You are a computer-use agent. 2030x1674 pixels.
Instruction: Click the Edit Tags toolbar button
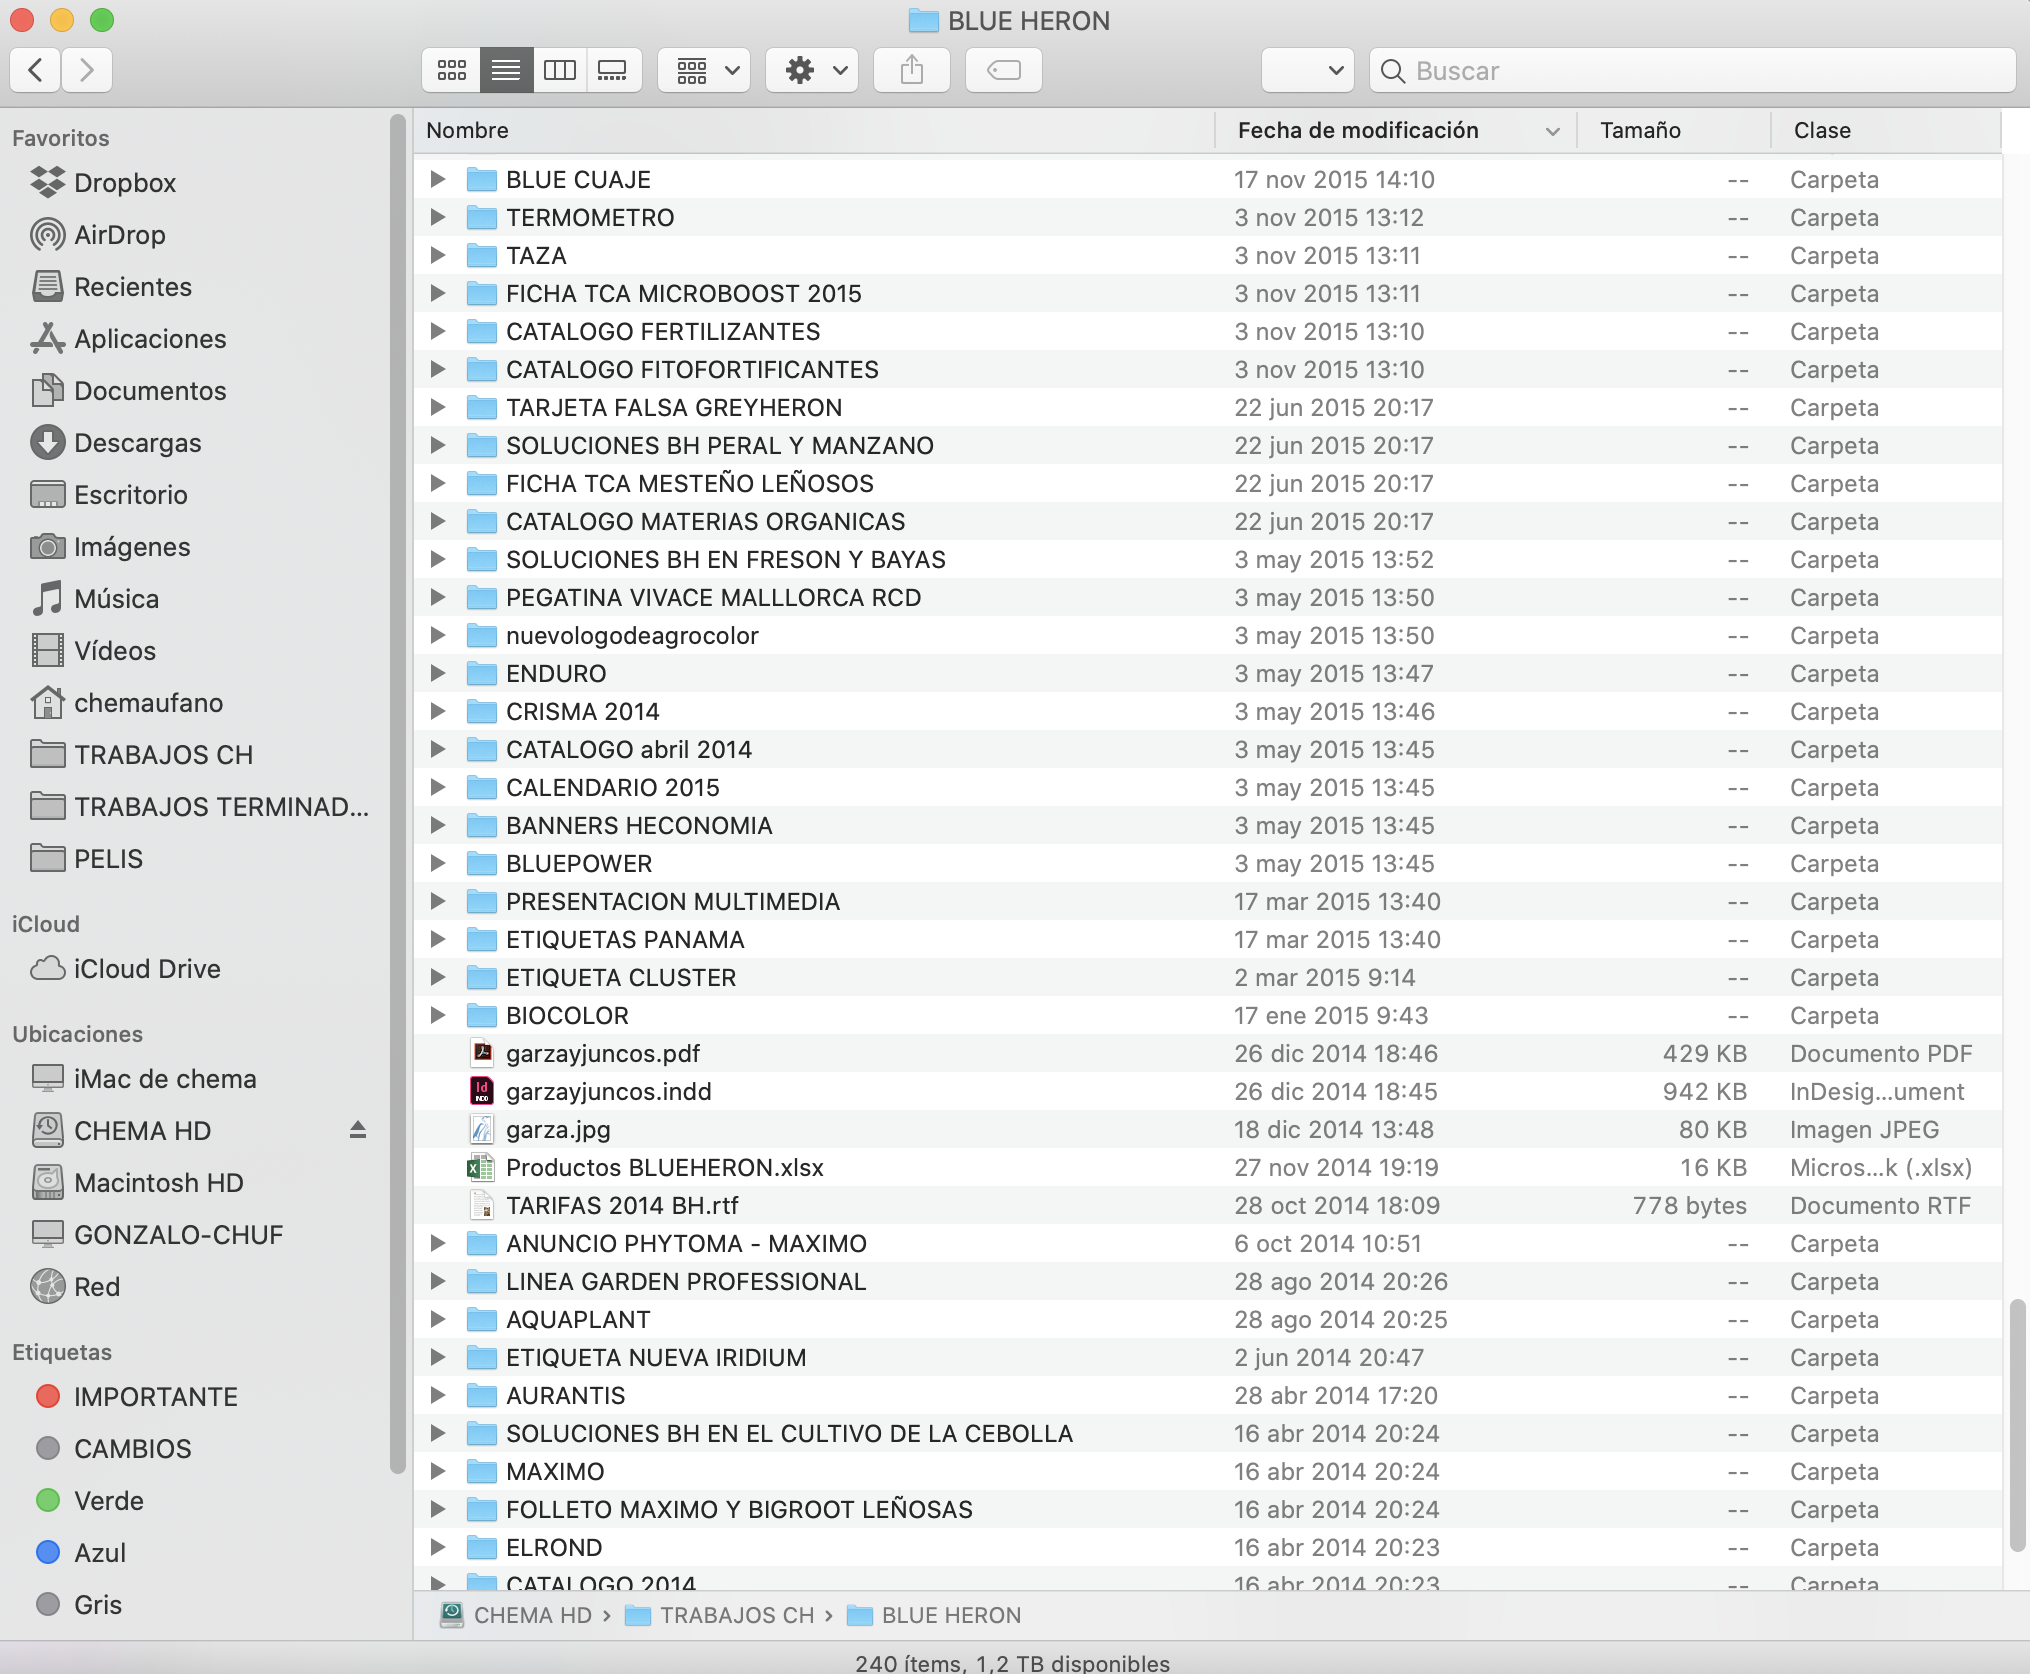[x=1003, y=70]
